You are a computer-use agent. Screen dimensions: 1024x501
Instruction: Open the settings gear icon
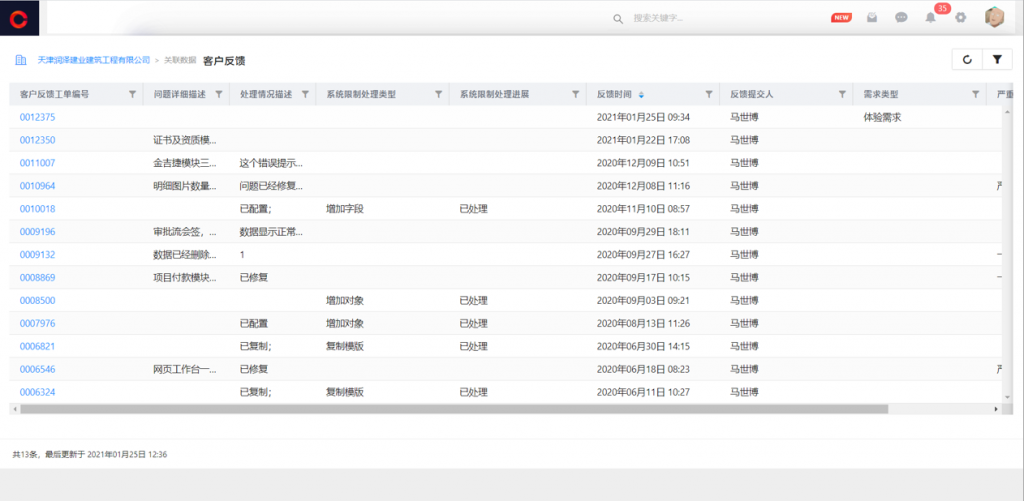click(961, 17)
